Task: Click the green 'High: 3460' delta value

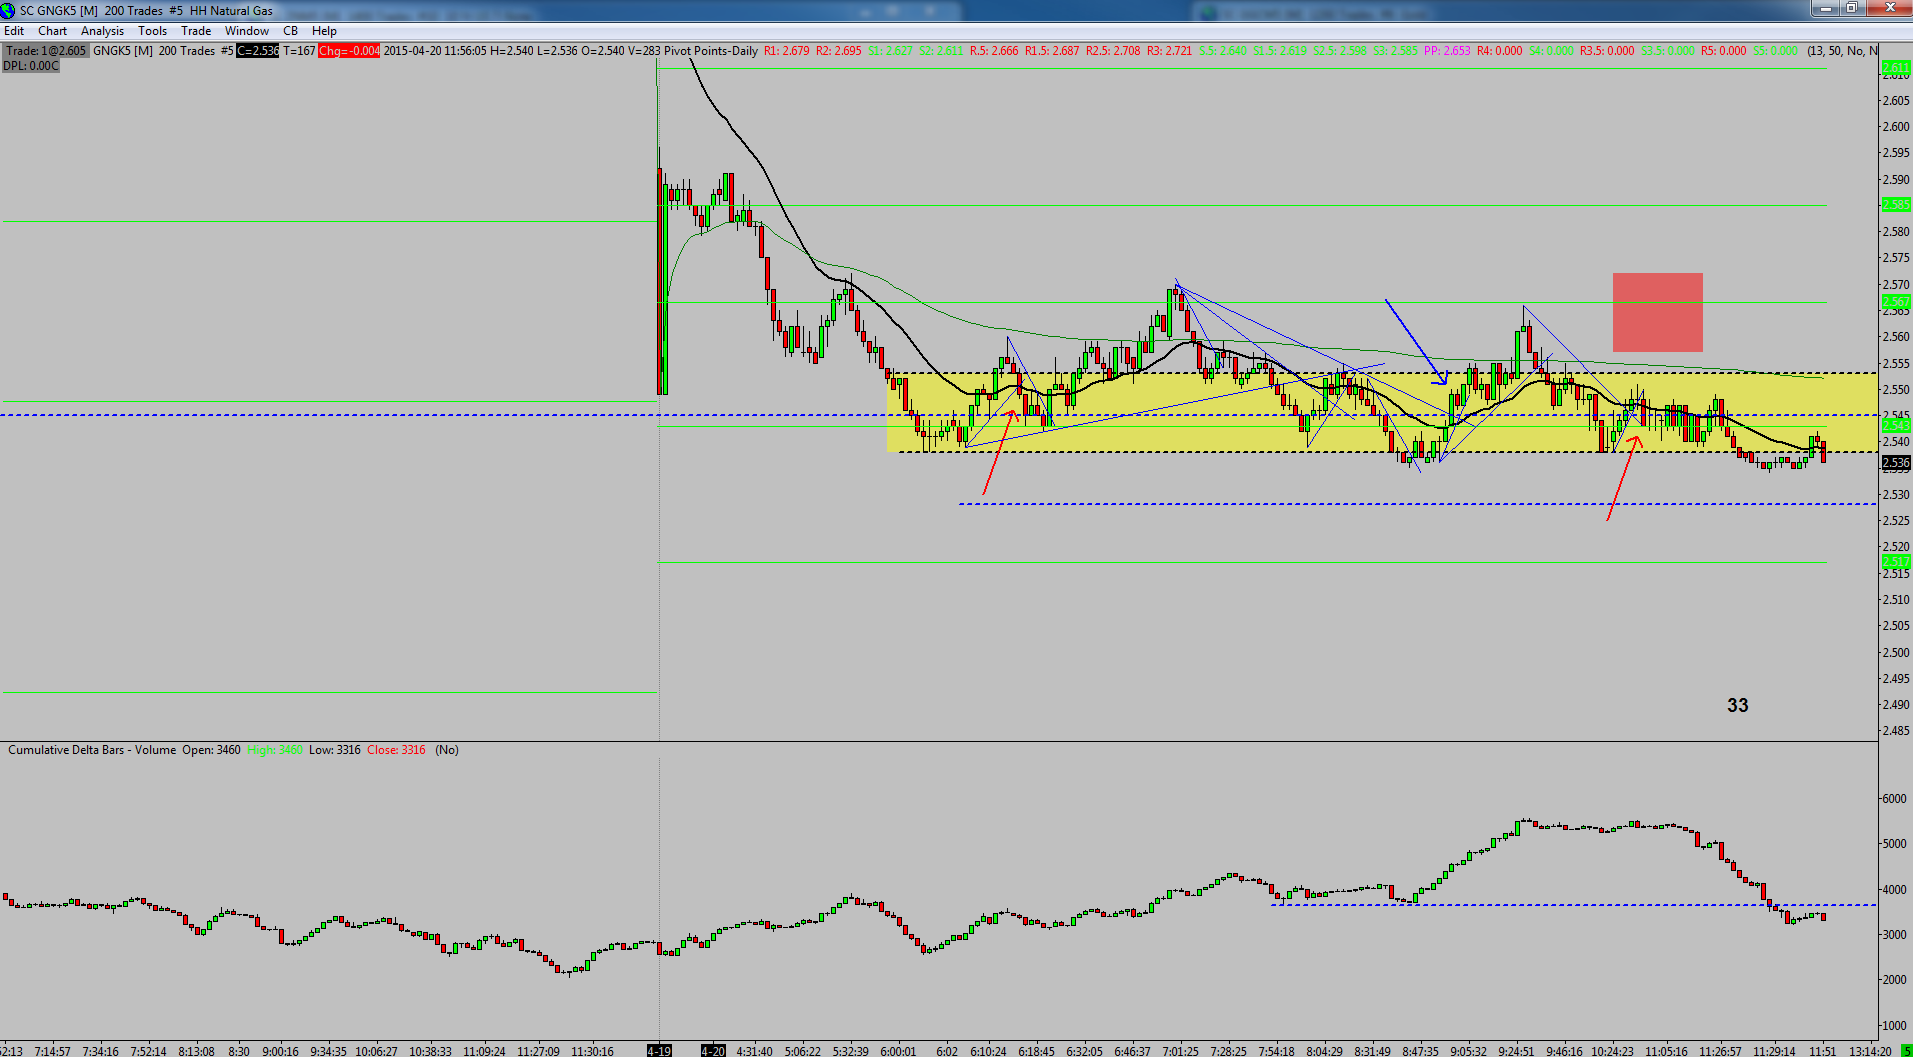Action: pos(275,750)
